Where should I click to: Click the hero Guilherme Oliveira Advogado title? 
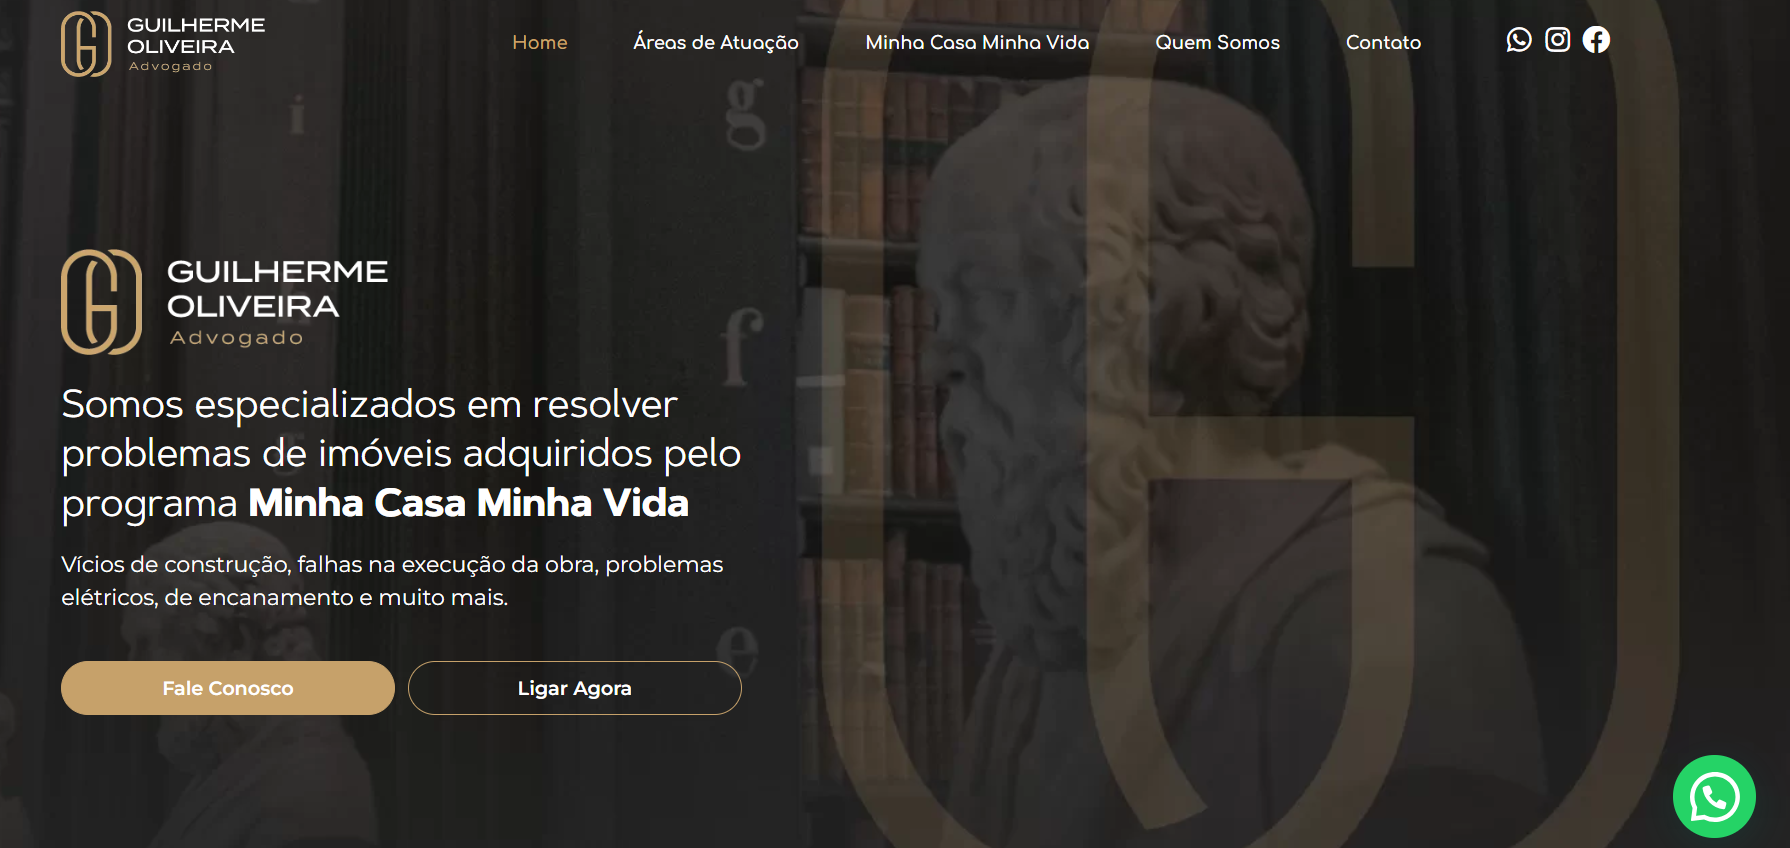[x=277, y=302]
